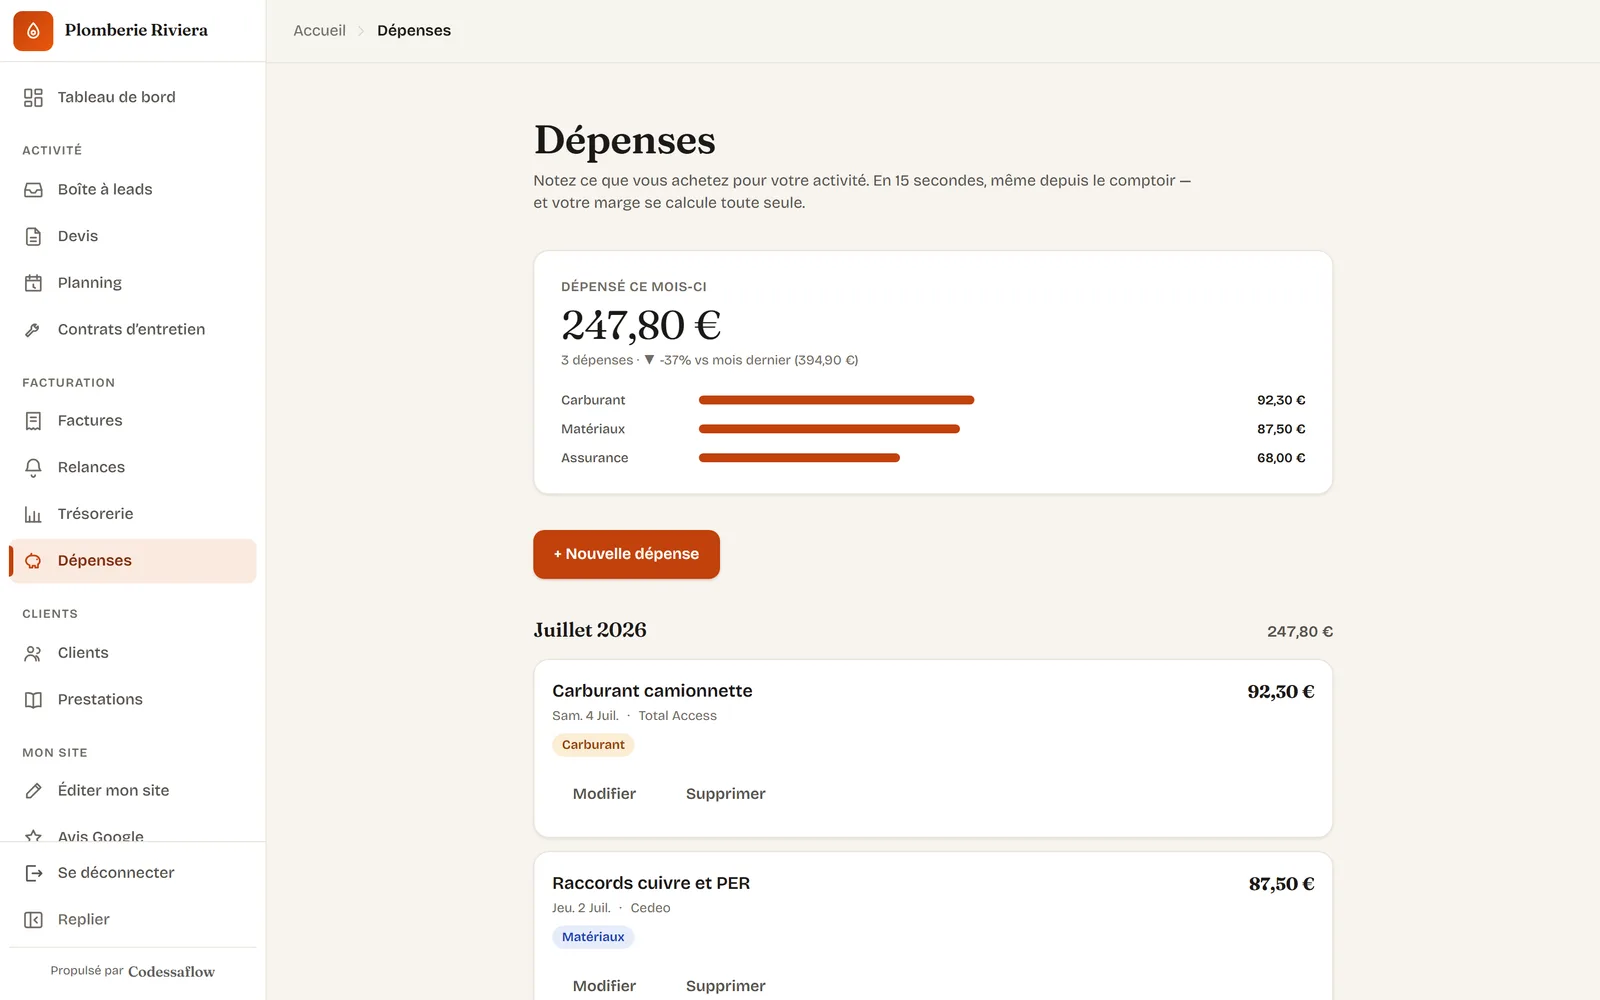
Task: Click the Devis document icon
Action: [33, 236]
